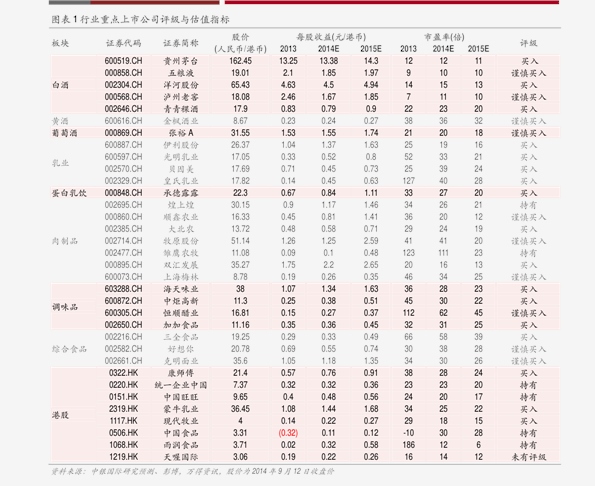Select stock code 002329.CH

pos(123,181)
